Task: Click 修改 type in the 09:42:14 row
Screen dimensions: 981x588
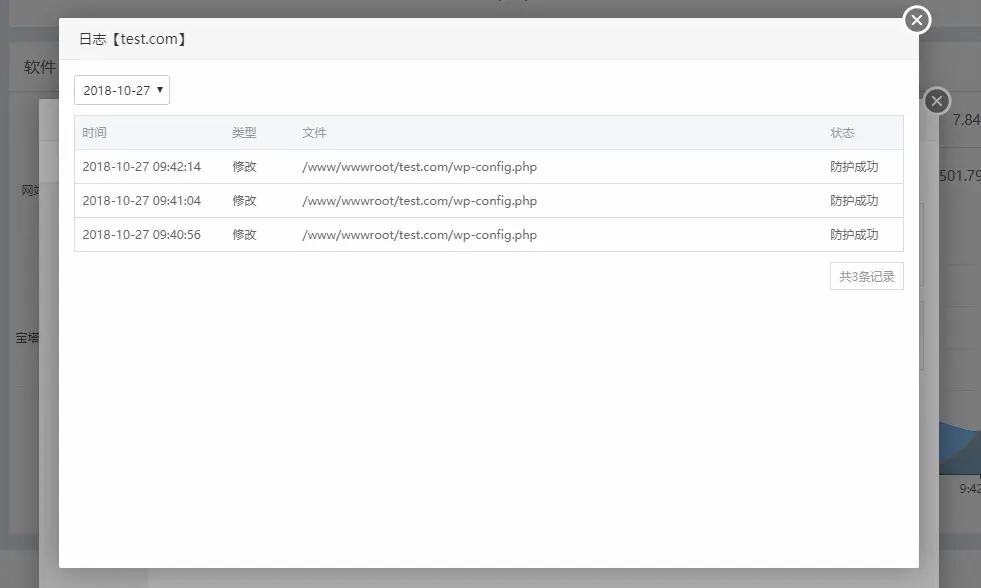Action: [244, 167]
